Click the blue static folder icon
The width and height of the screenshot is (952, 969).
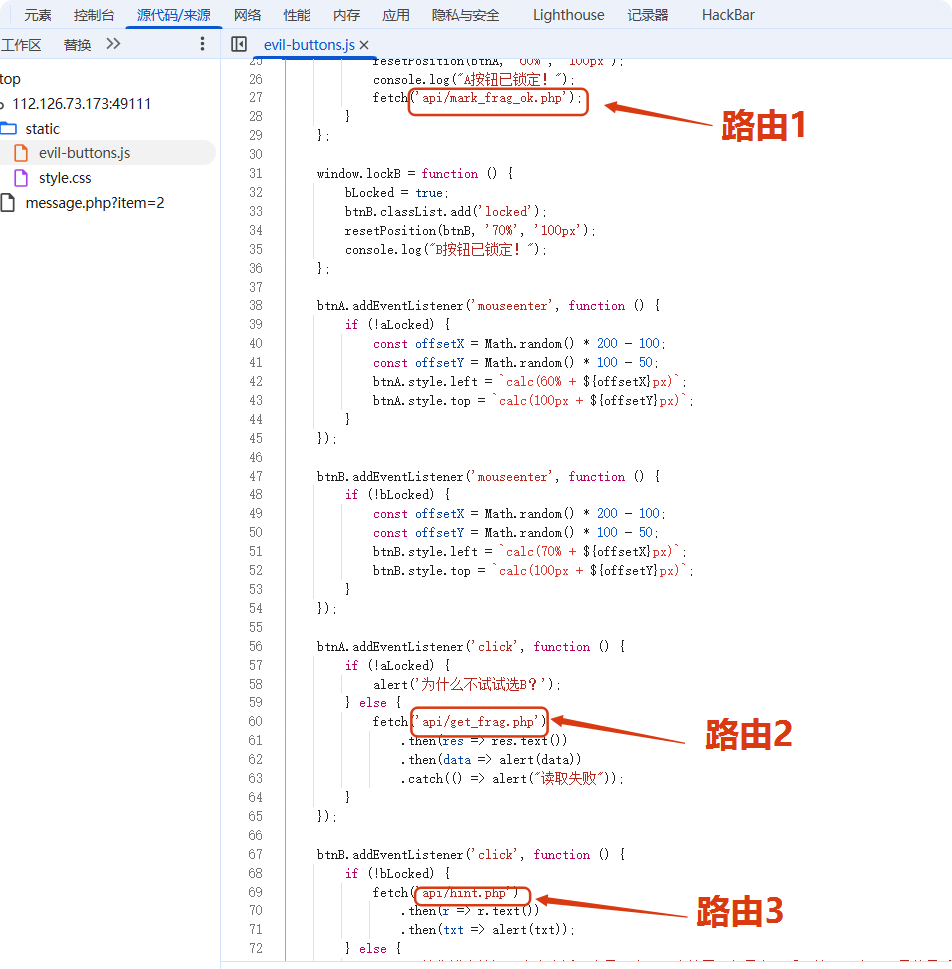(9, 129)
